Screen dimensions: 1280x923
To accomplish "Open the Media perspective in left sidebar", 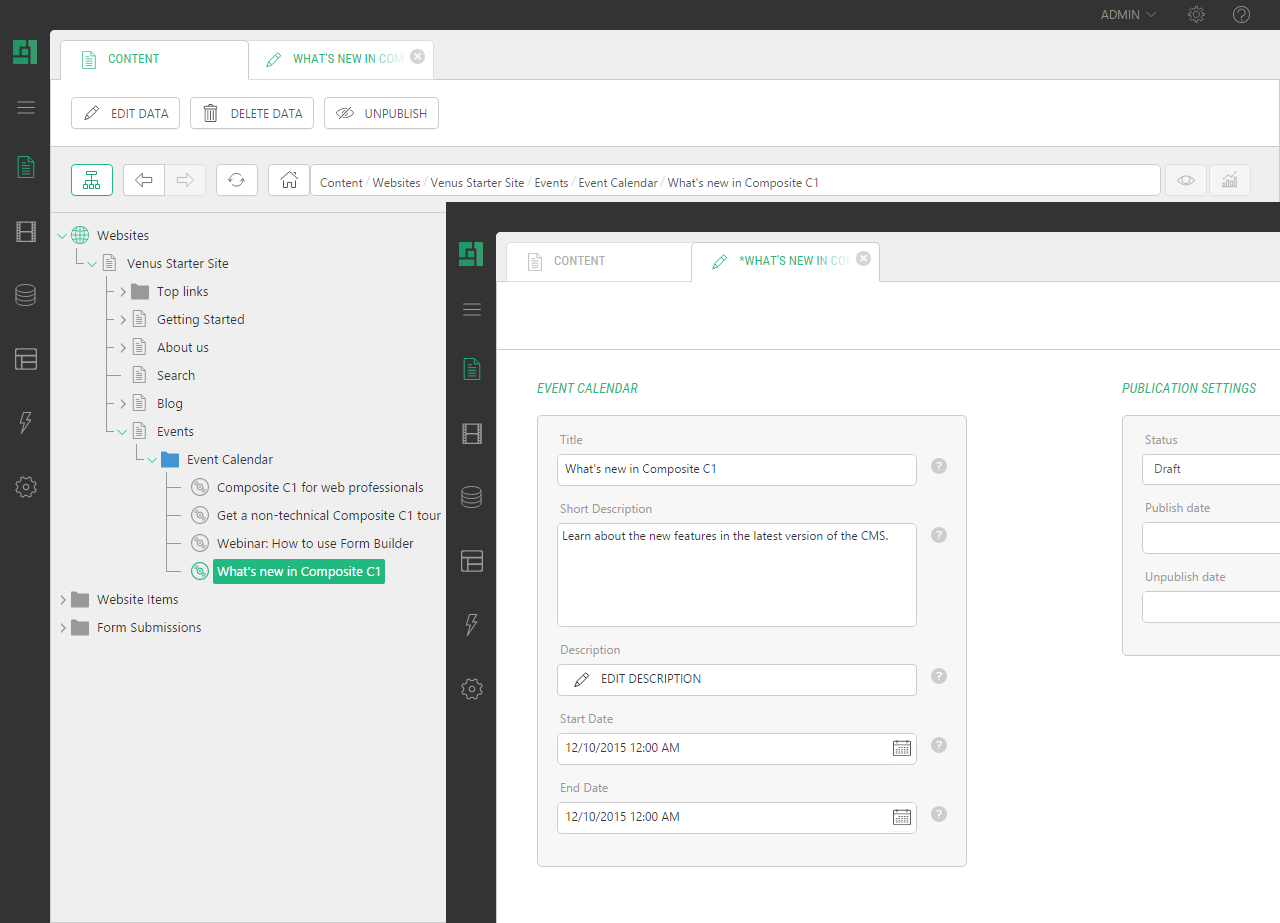I will [x=26, y=232].
